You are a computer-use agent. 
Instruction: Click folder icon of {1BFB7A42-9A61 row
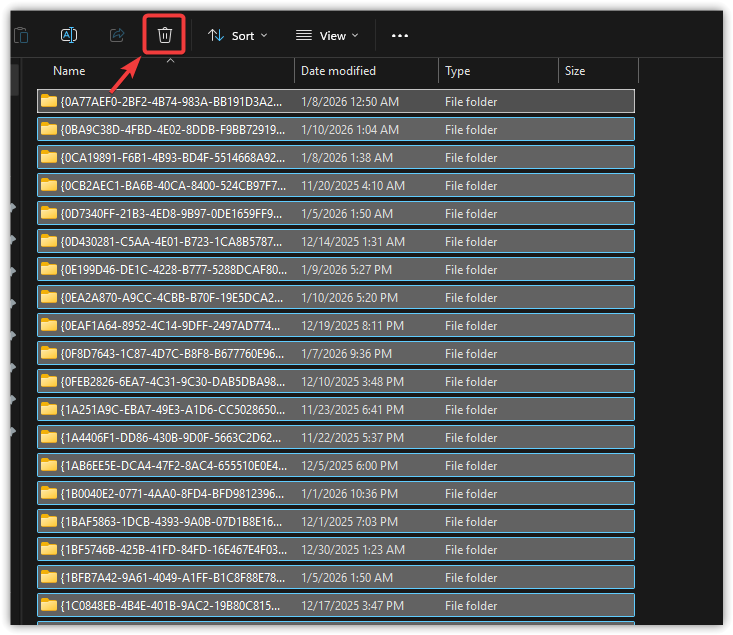click(x=49, y=577)
